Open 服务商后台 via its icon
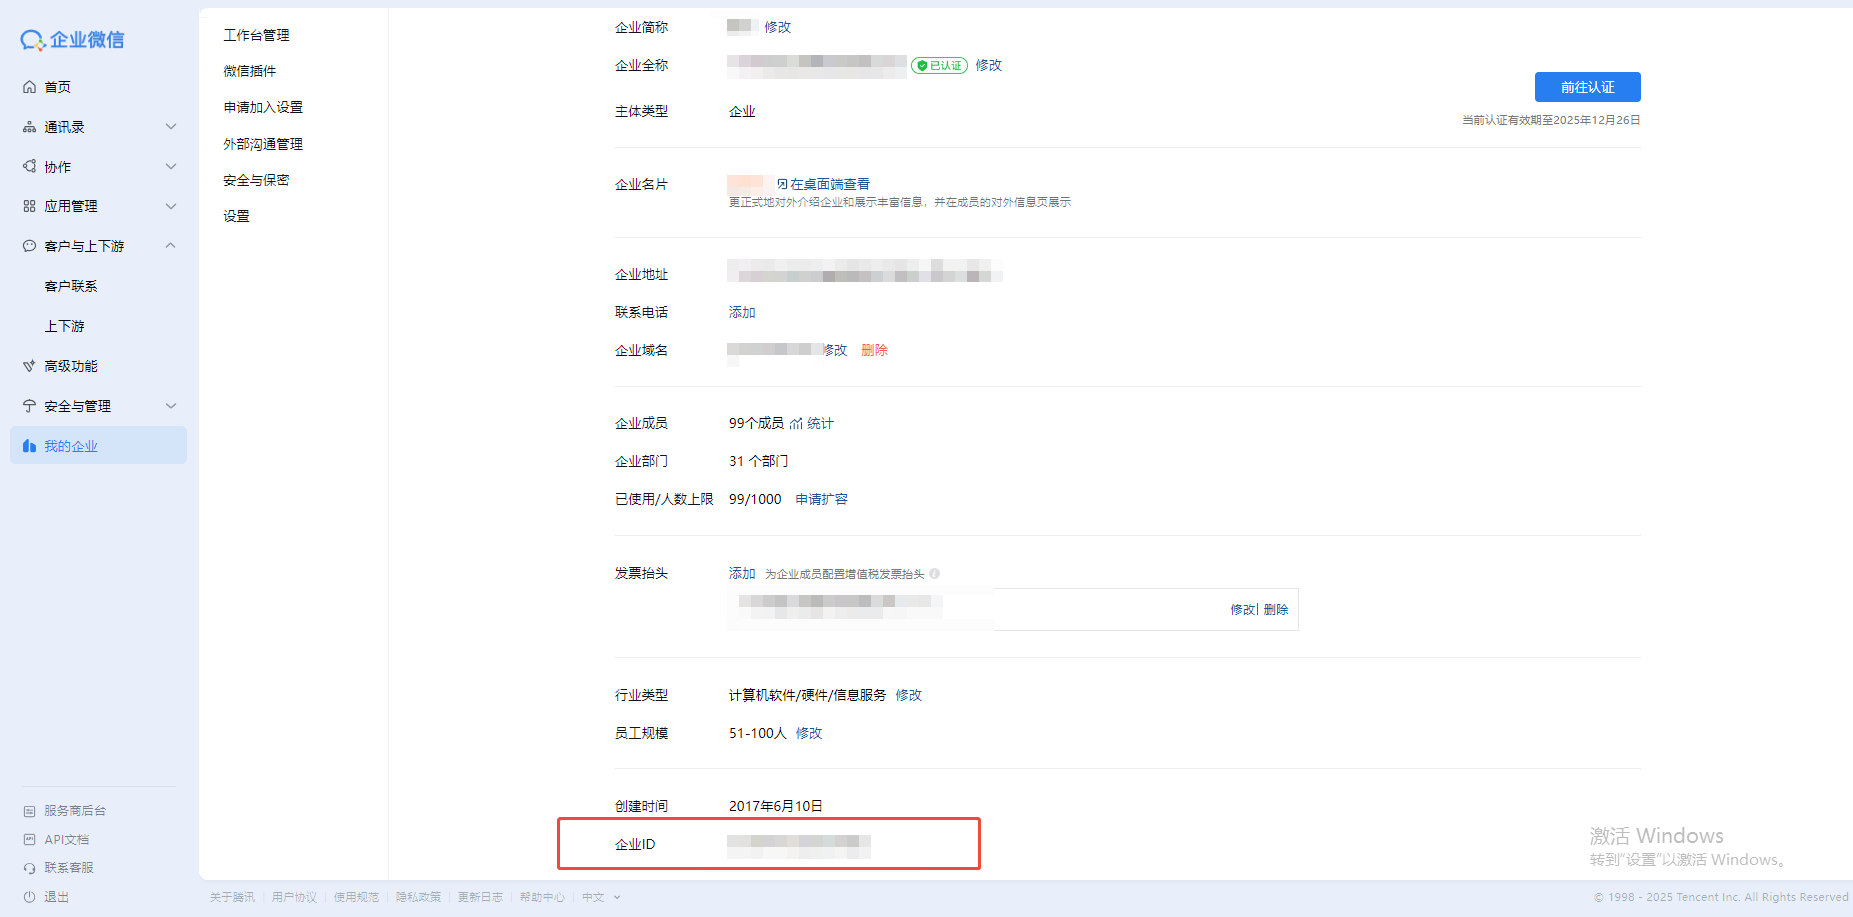This screenshot has height=917, width=1853. pos(30,811)
